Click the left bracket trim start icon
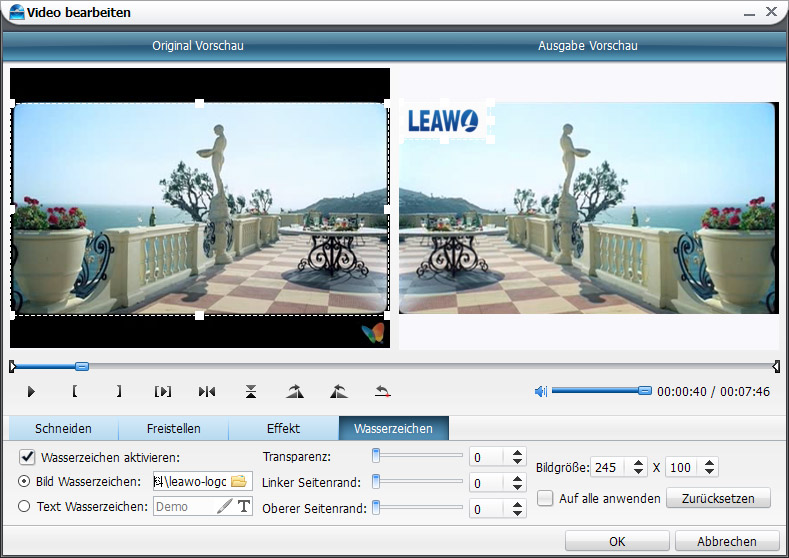The image size is (789, 558). coord(74,391)
